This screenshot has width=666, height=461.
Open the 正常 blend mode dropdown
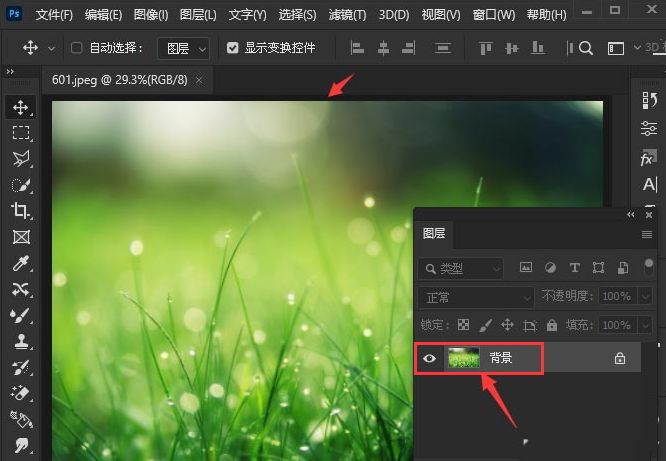pyautogui.click(x=476, y=297)
